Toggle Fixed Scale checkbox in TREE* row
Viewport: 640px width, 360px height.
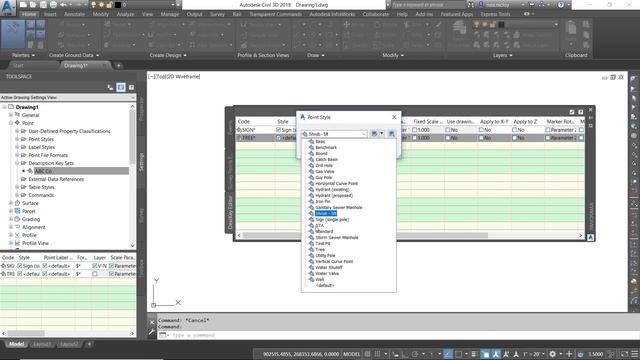click(x=415, y=138)
